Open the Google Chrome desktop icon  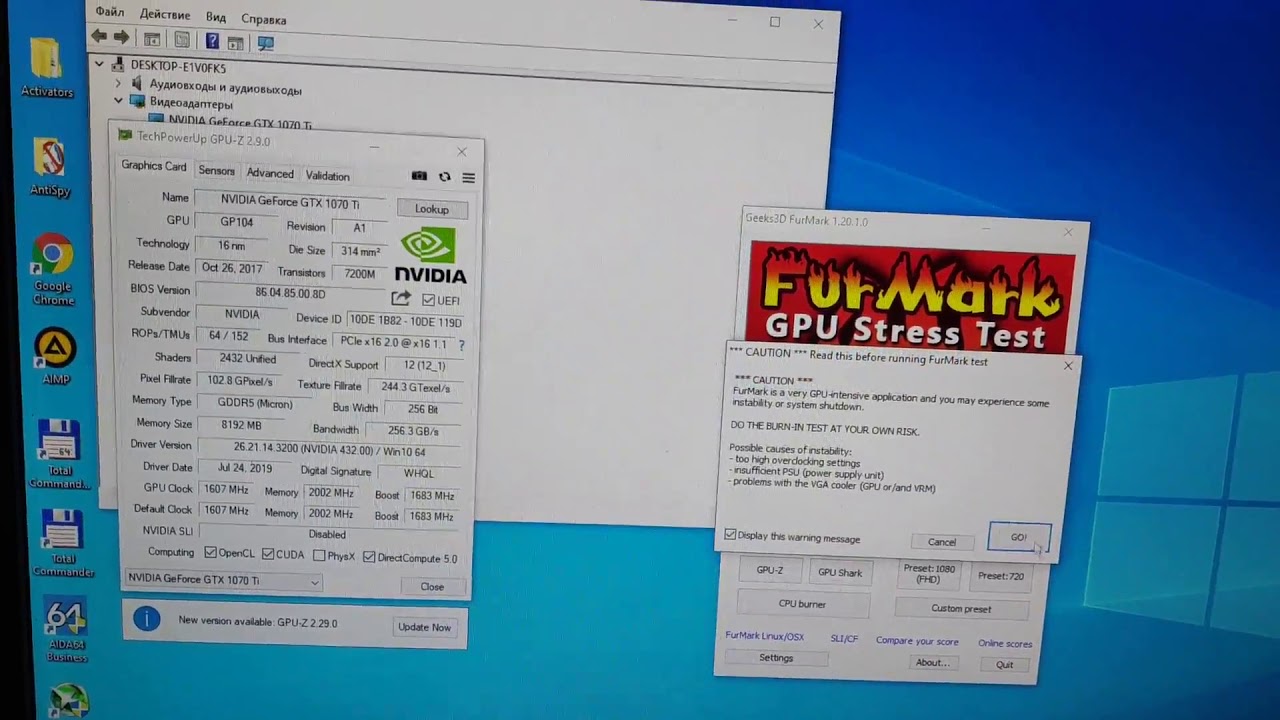coord(52,269)
